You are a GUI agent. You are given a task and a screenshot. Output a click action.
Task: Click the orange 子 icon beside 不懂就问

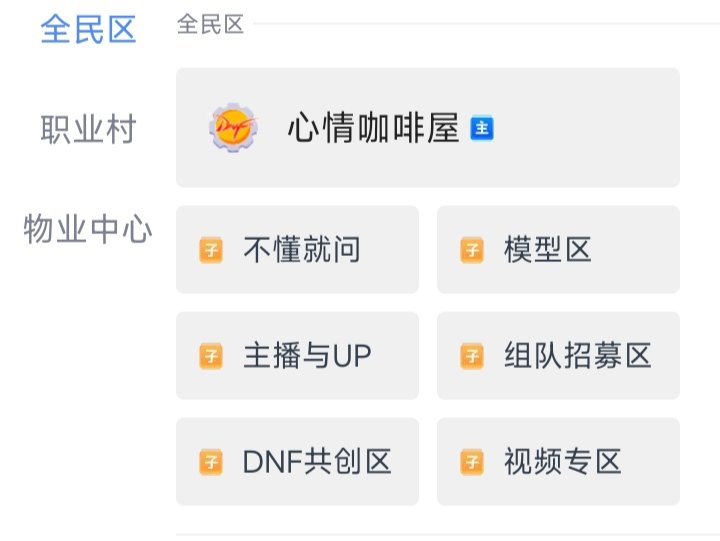(x=211, y=250)
